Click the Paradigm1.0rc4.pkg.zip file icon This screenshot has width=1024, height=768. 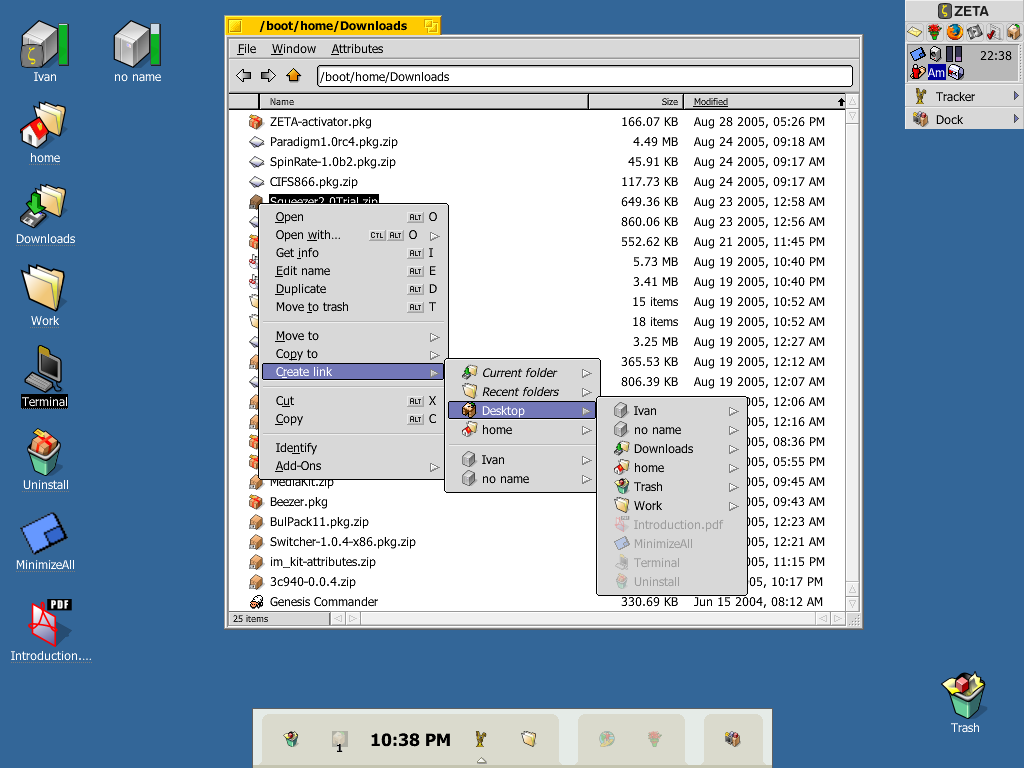[x=256, y=142]
